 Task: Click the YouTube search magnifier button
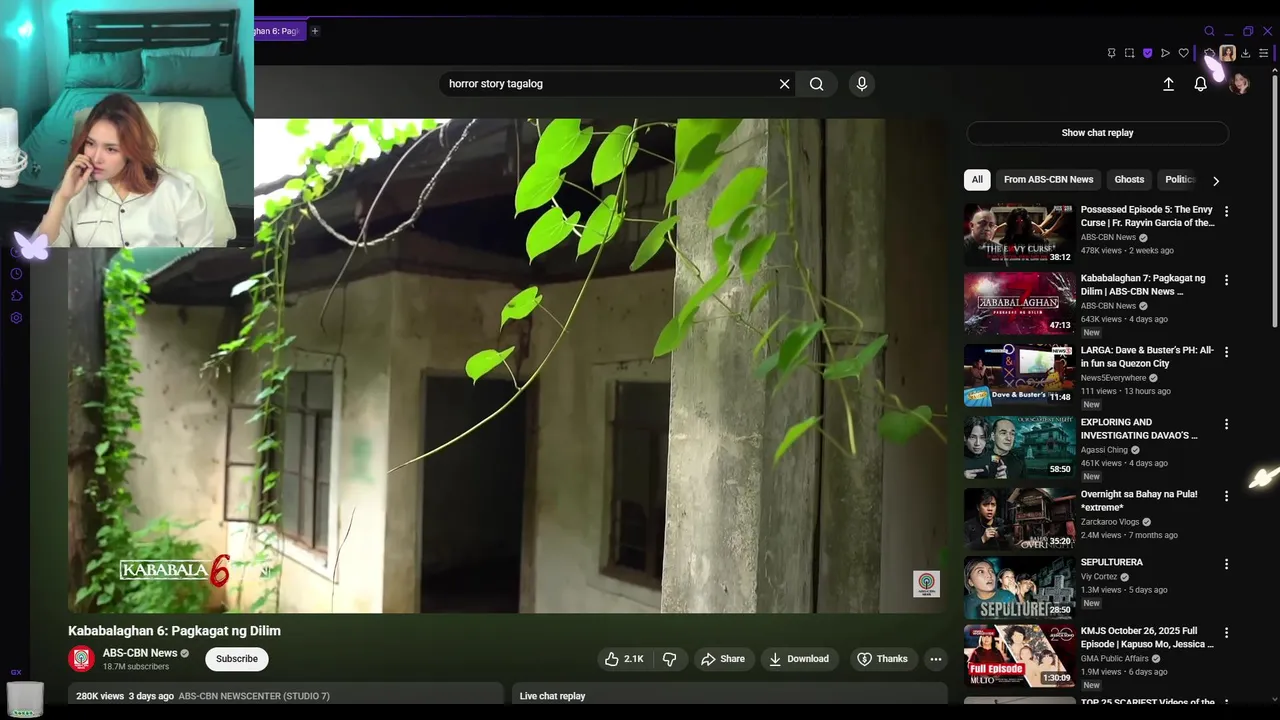pyautogui.click(x=817, y=84)
